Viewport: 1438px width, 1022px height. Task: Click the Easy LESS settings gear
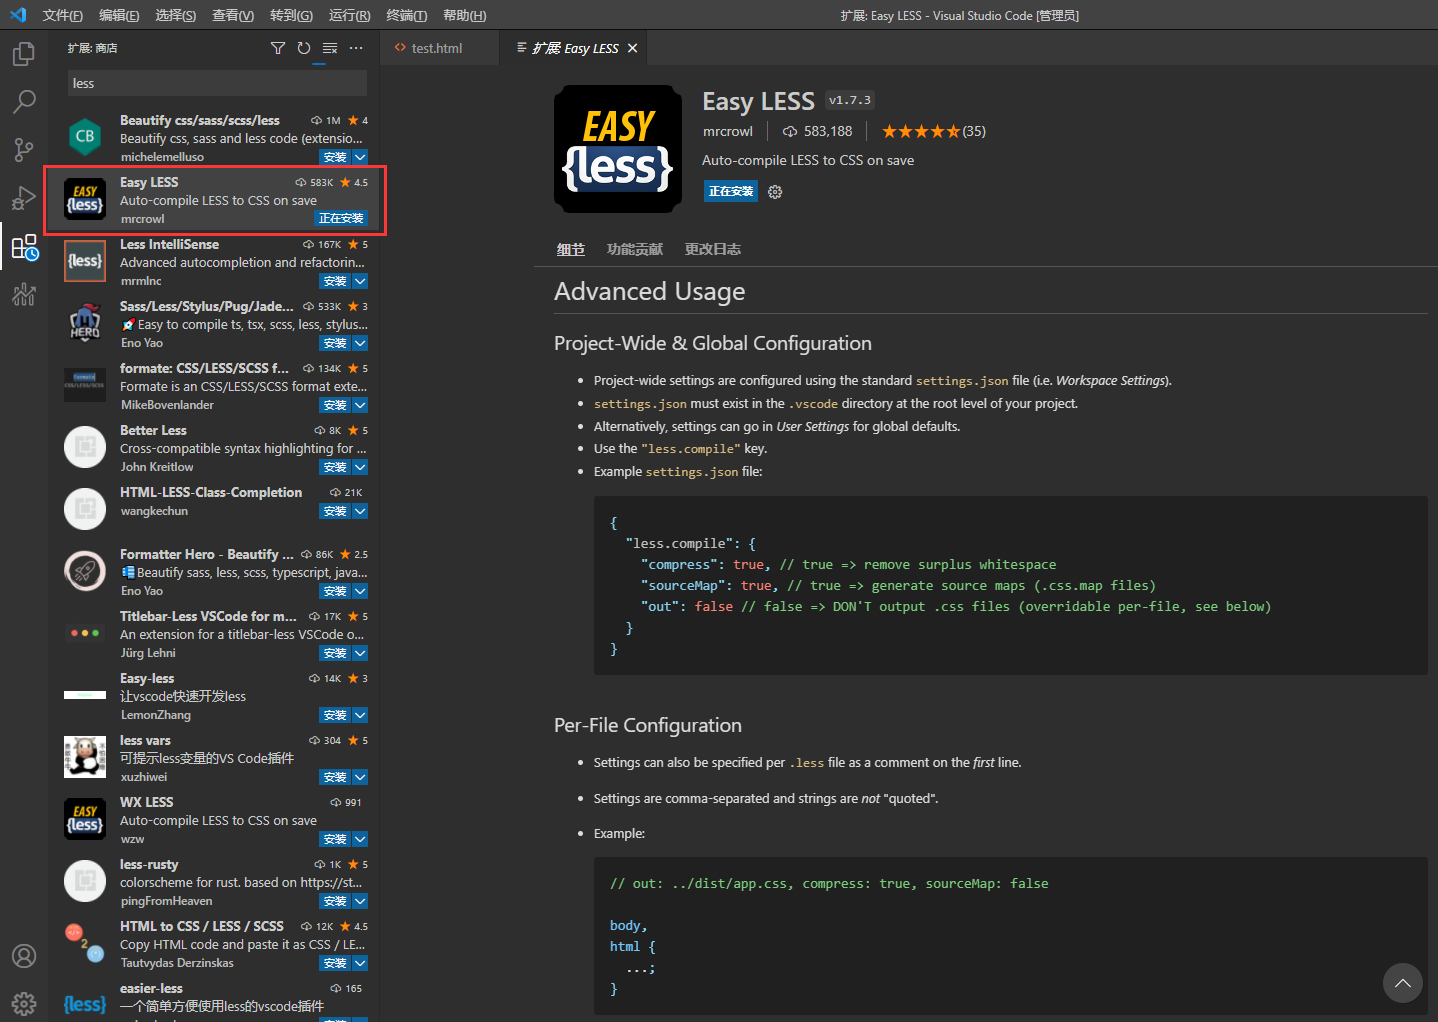(x=775, y=192)
